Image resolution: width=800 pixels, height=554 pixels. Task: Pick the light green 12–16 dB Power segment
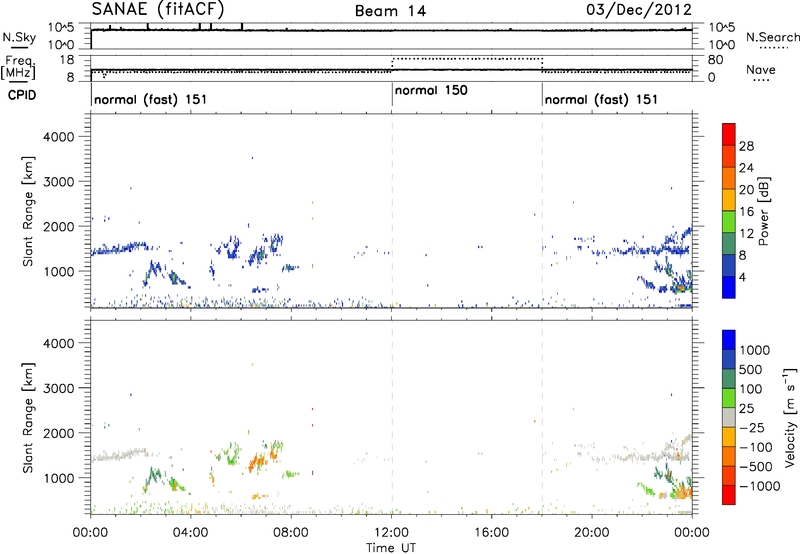pos(729,222)
